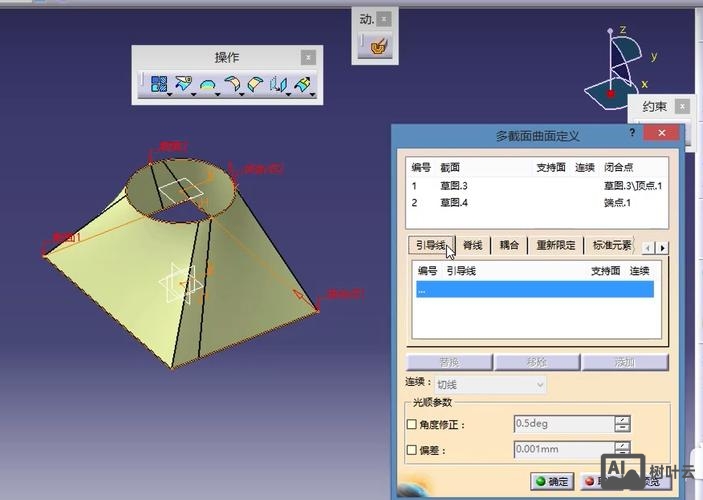This screenshot has width=703, height=500.
Task: Close the 动. toolbar
Action: pyautogui.click(x=383, y=19)
